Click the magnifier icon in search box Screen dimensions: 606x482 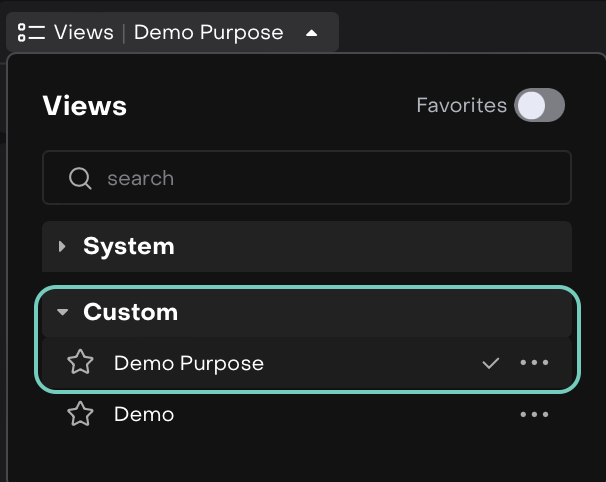tap(80, 178)
